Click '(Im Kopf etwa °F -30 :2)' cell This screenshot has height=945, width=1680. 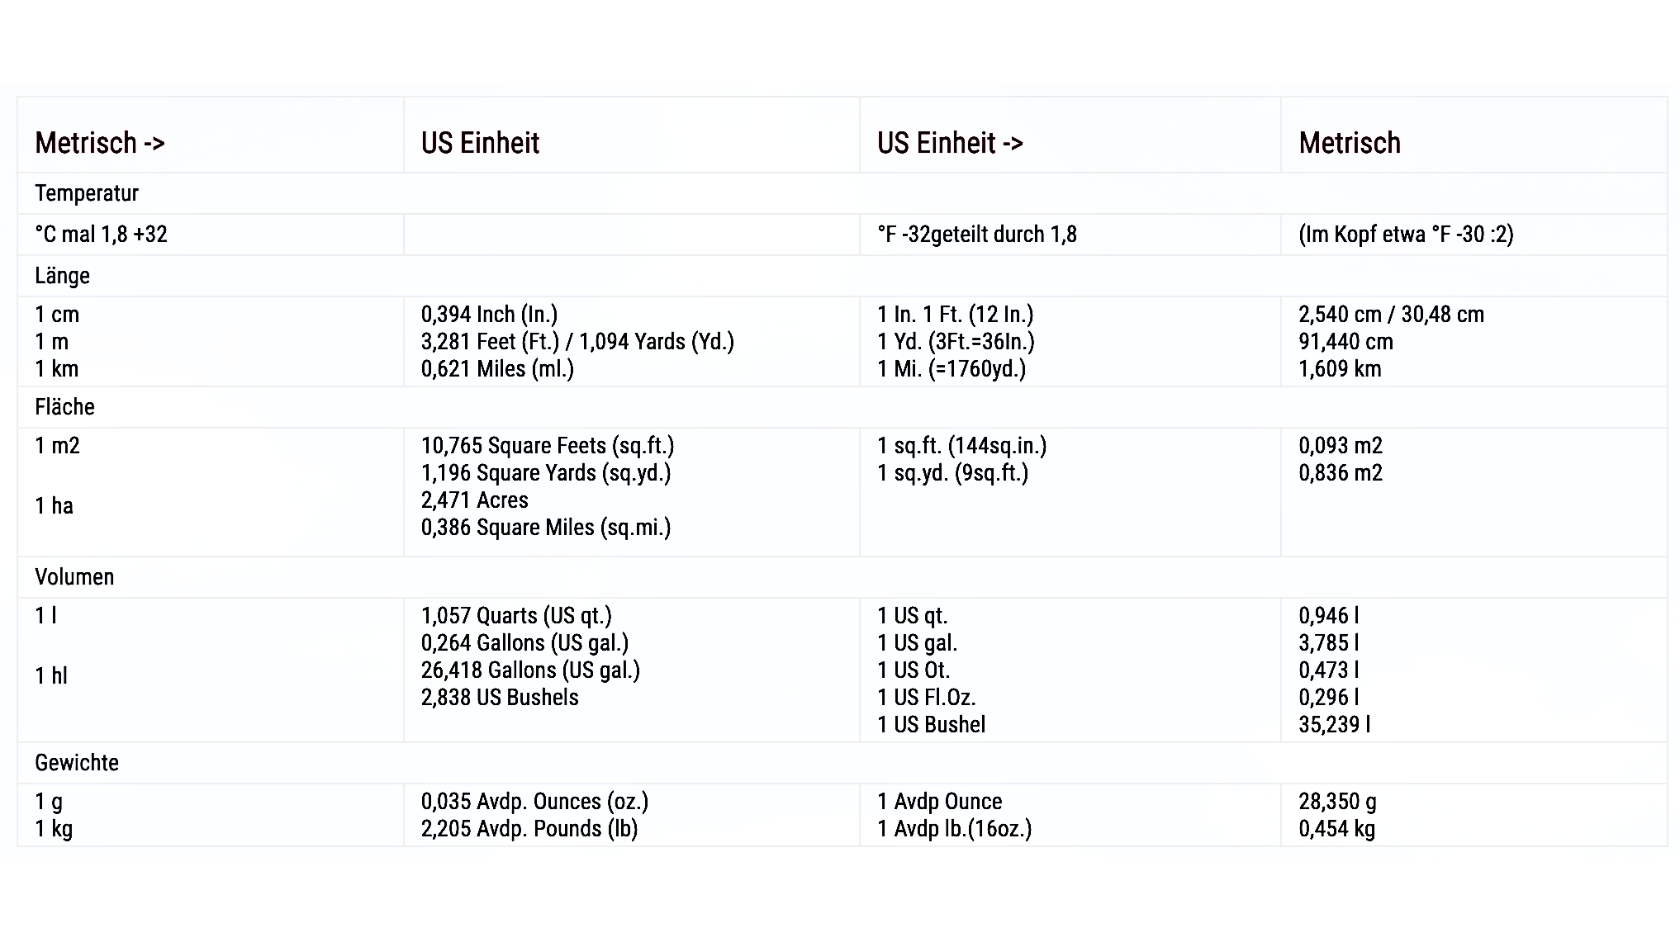(1406, 234)
